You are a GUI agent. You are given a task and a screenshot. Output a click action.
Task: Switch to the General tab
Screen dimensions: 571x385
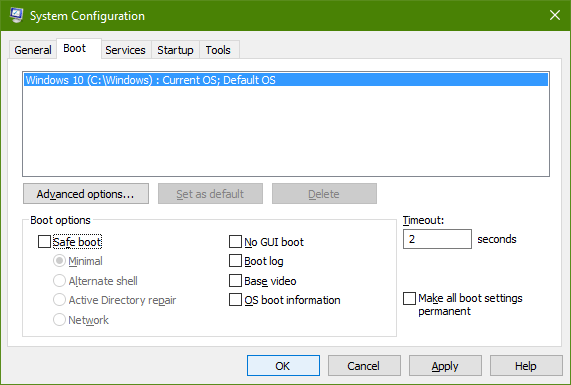[33, 50]
